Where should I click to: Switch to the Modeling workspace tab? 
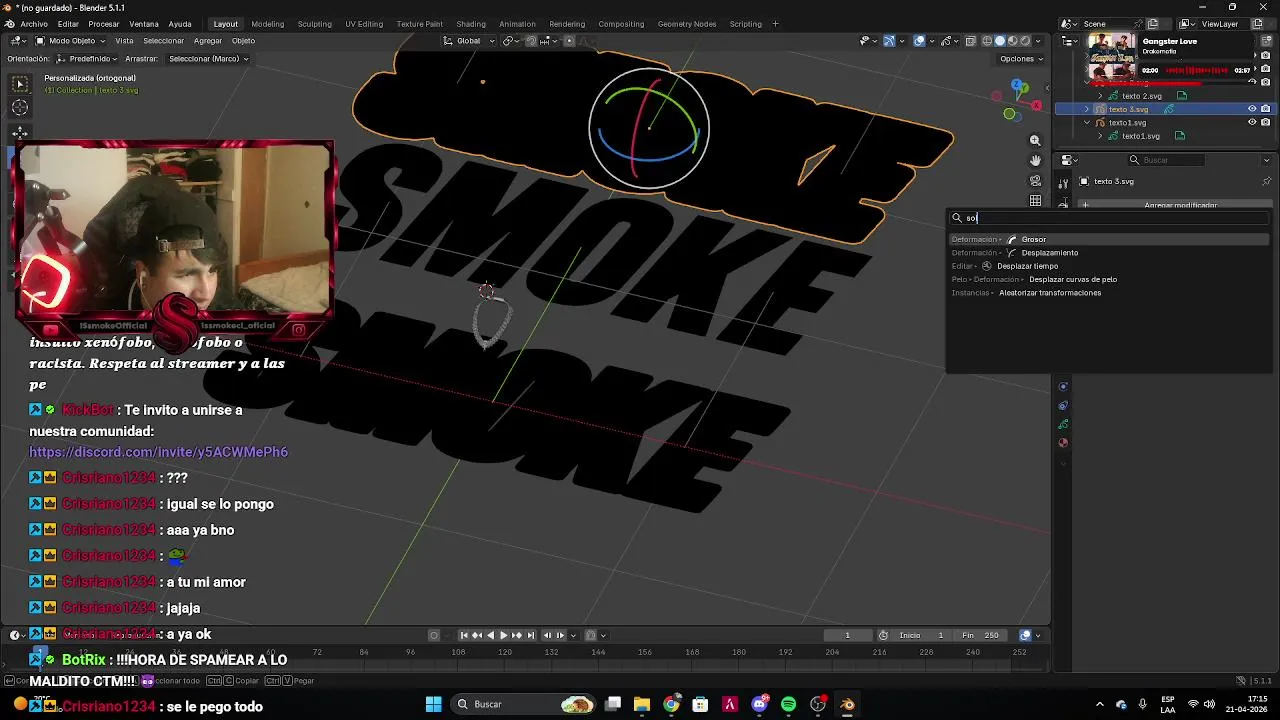click(x=268, y=24)
